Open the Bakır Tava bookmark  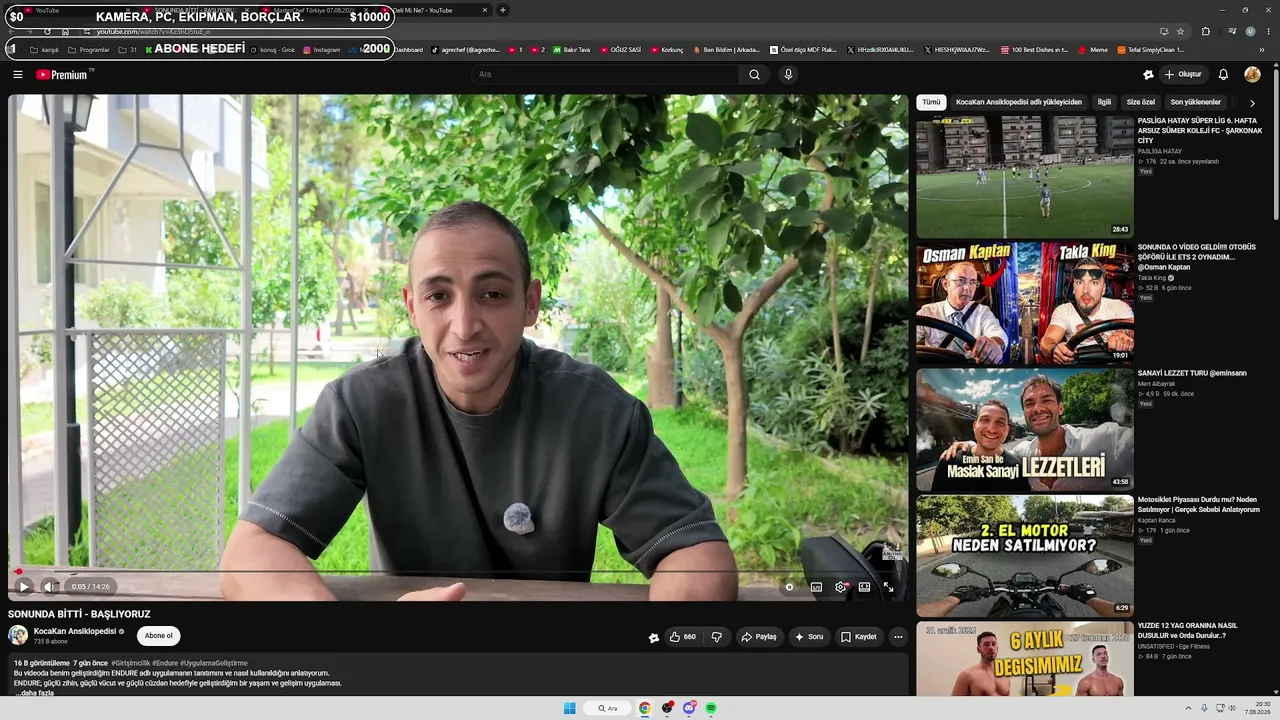571,49
